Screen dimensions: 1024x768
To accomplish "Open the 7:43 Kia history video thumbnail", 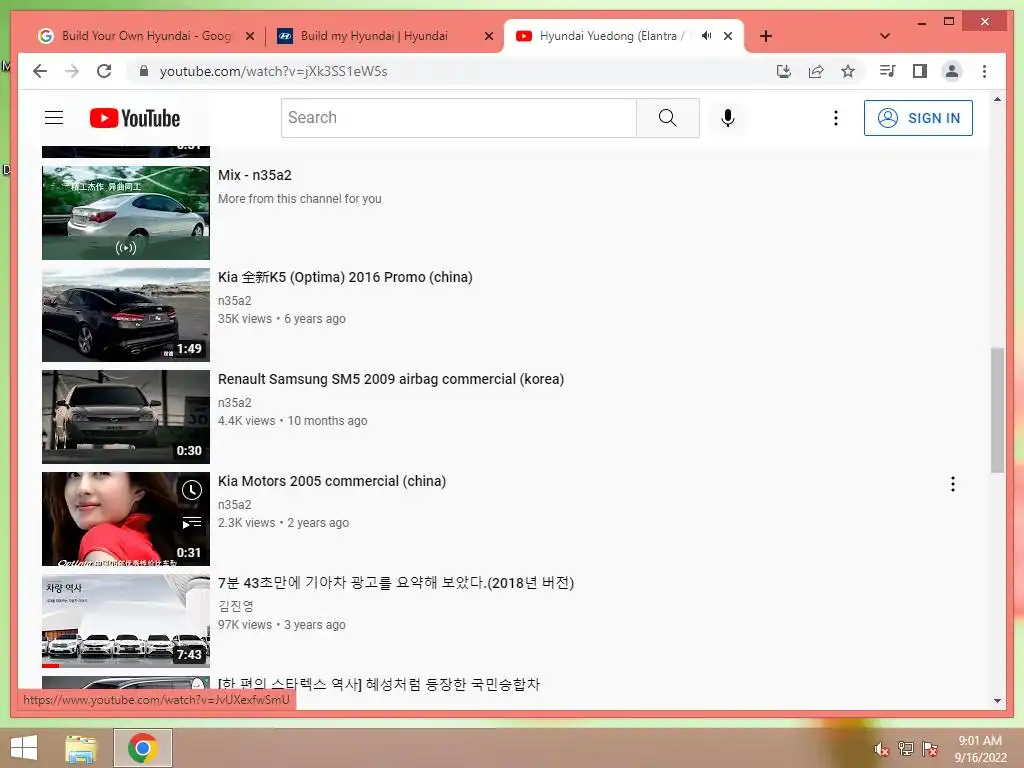I will (125, 620).
